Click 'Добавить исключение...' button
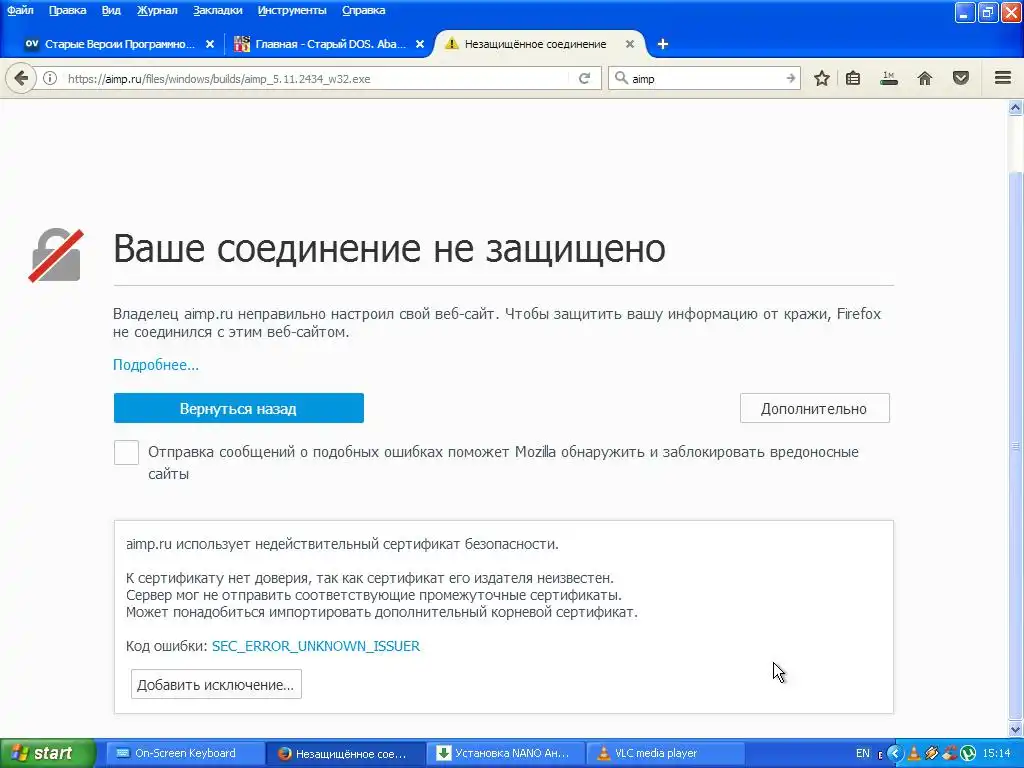Screen dimensions: 1024x768 point(216,684)
